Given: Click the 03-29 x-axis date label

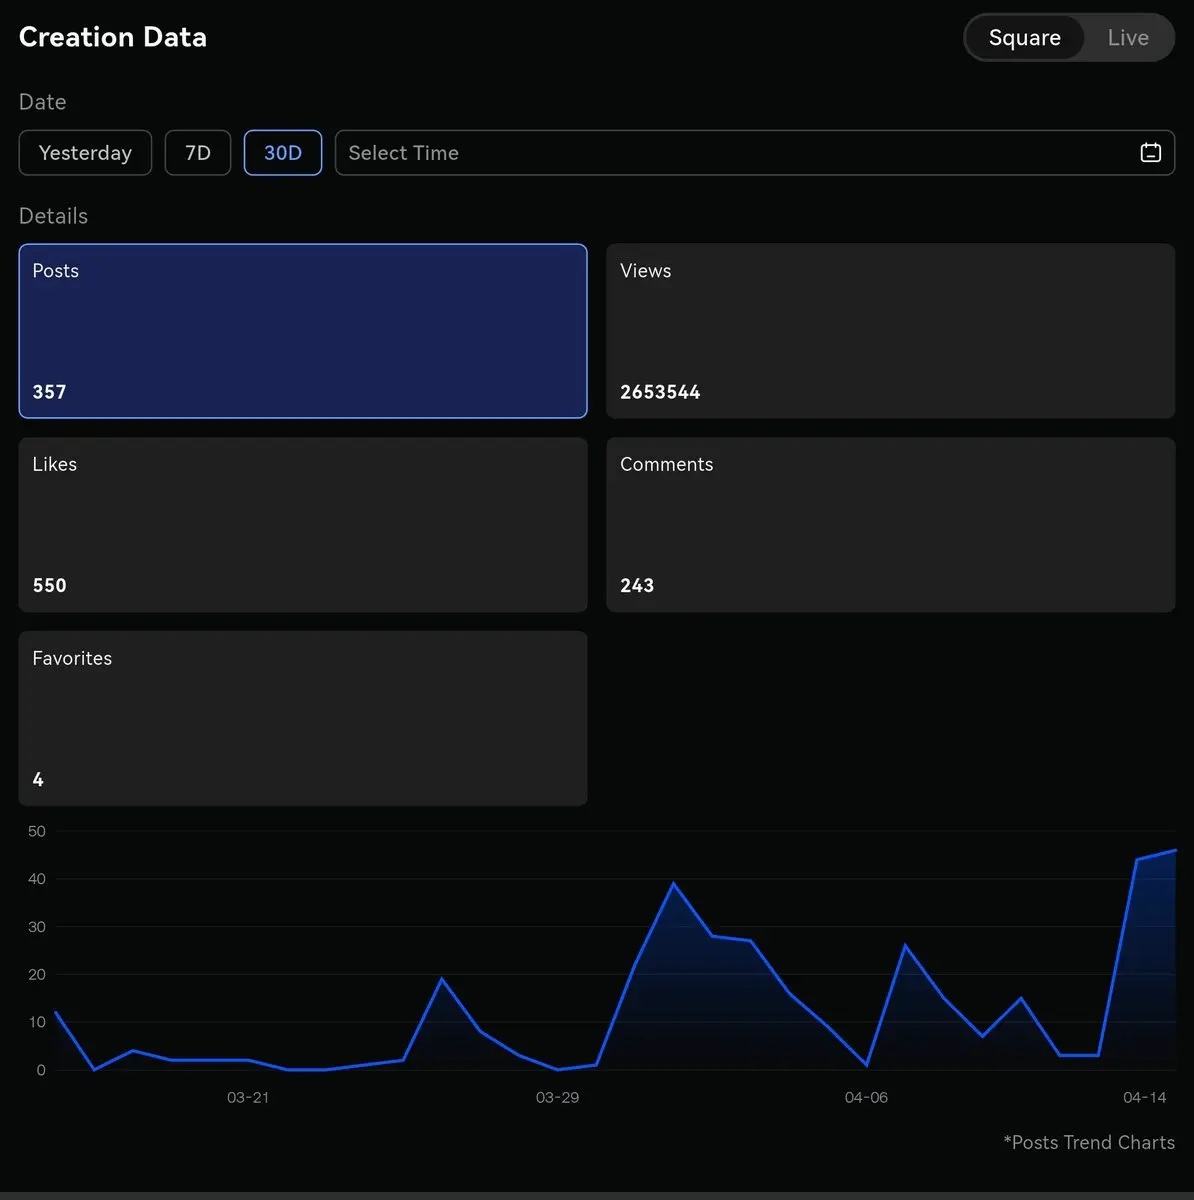Looking at the screenshot, I should click(557, 1097).
